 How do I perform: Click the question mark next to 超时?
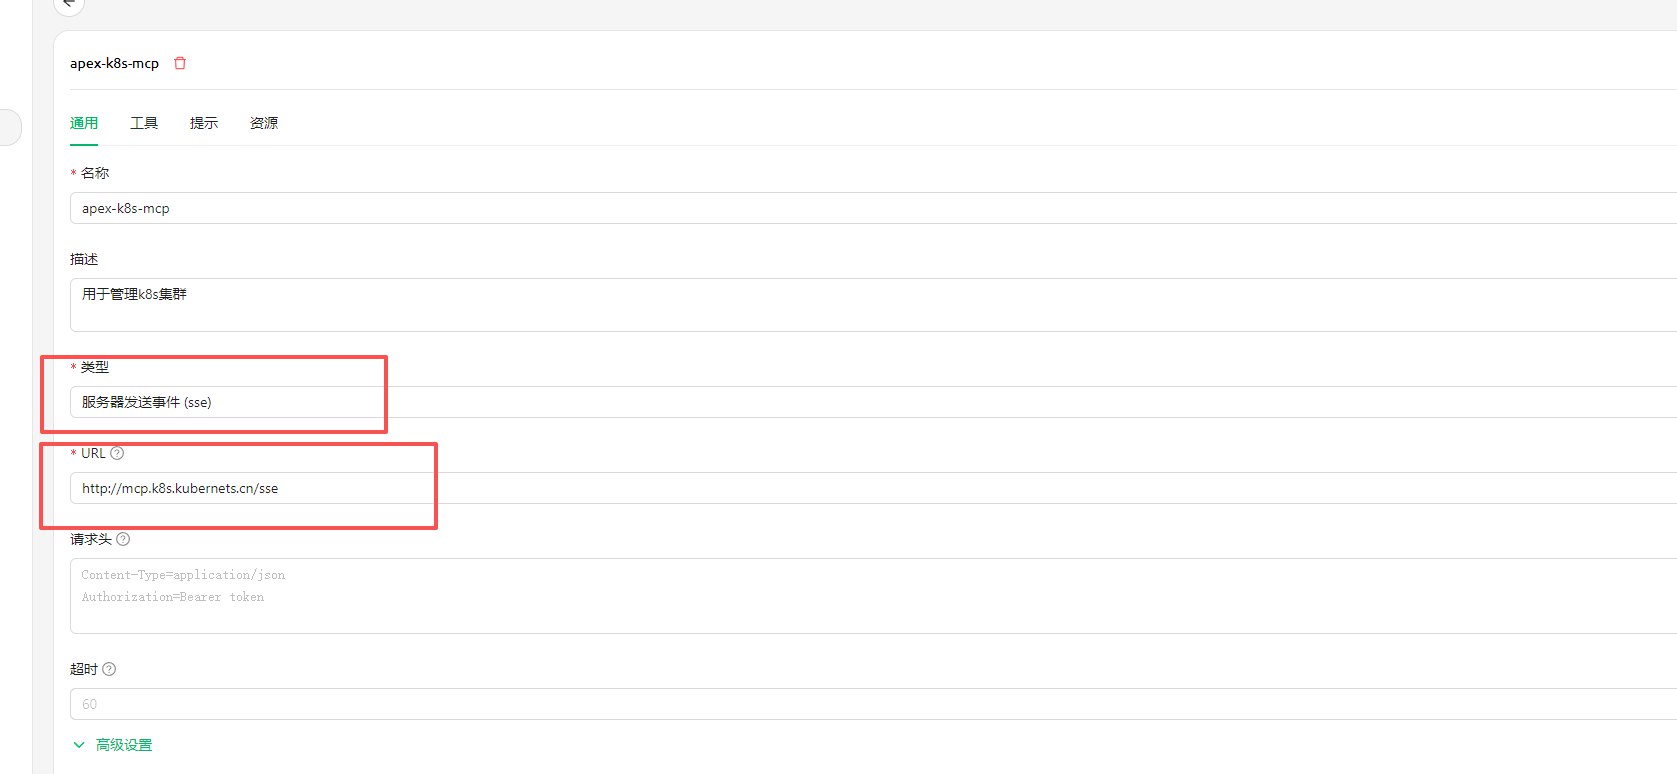pos(109,669)
